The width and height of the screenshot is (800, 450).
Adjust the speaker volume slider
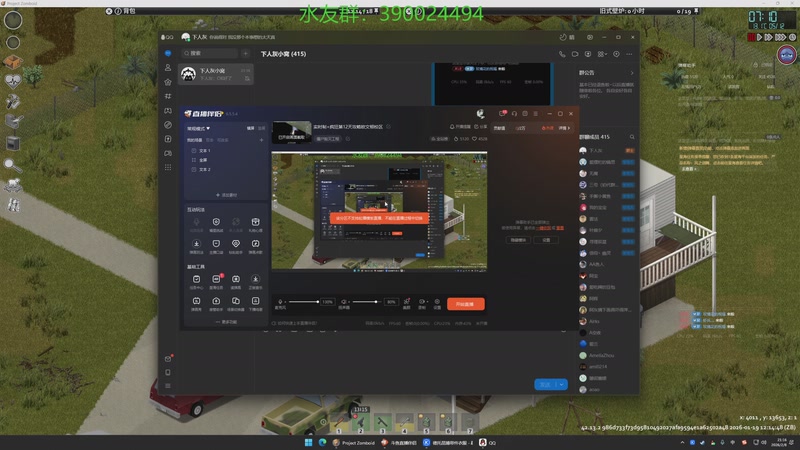366,302
